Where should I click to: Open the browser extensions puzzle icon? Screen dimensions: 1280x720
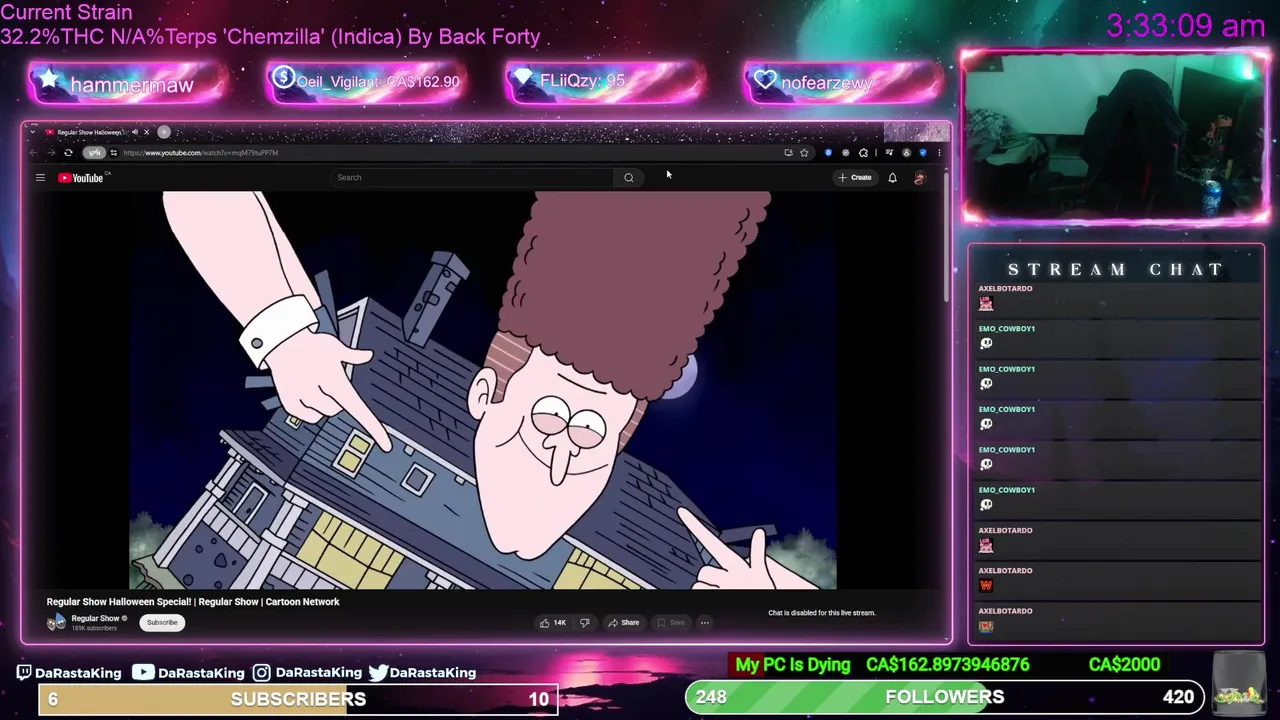tap(863, 153)
